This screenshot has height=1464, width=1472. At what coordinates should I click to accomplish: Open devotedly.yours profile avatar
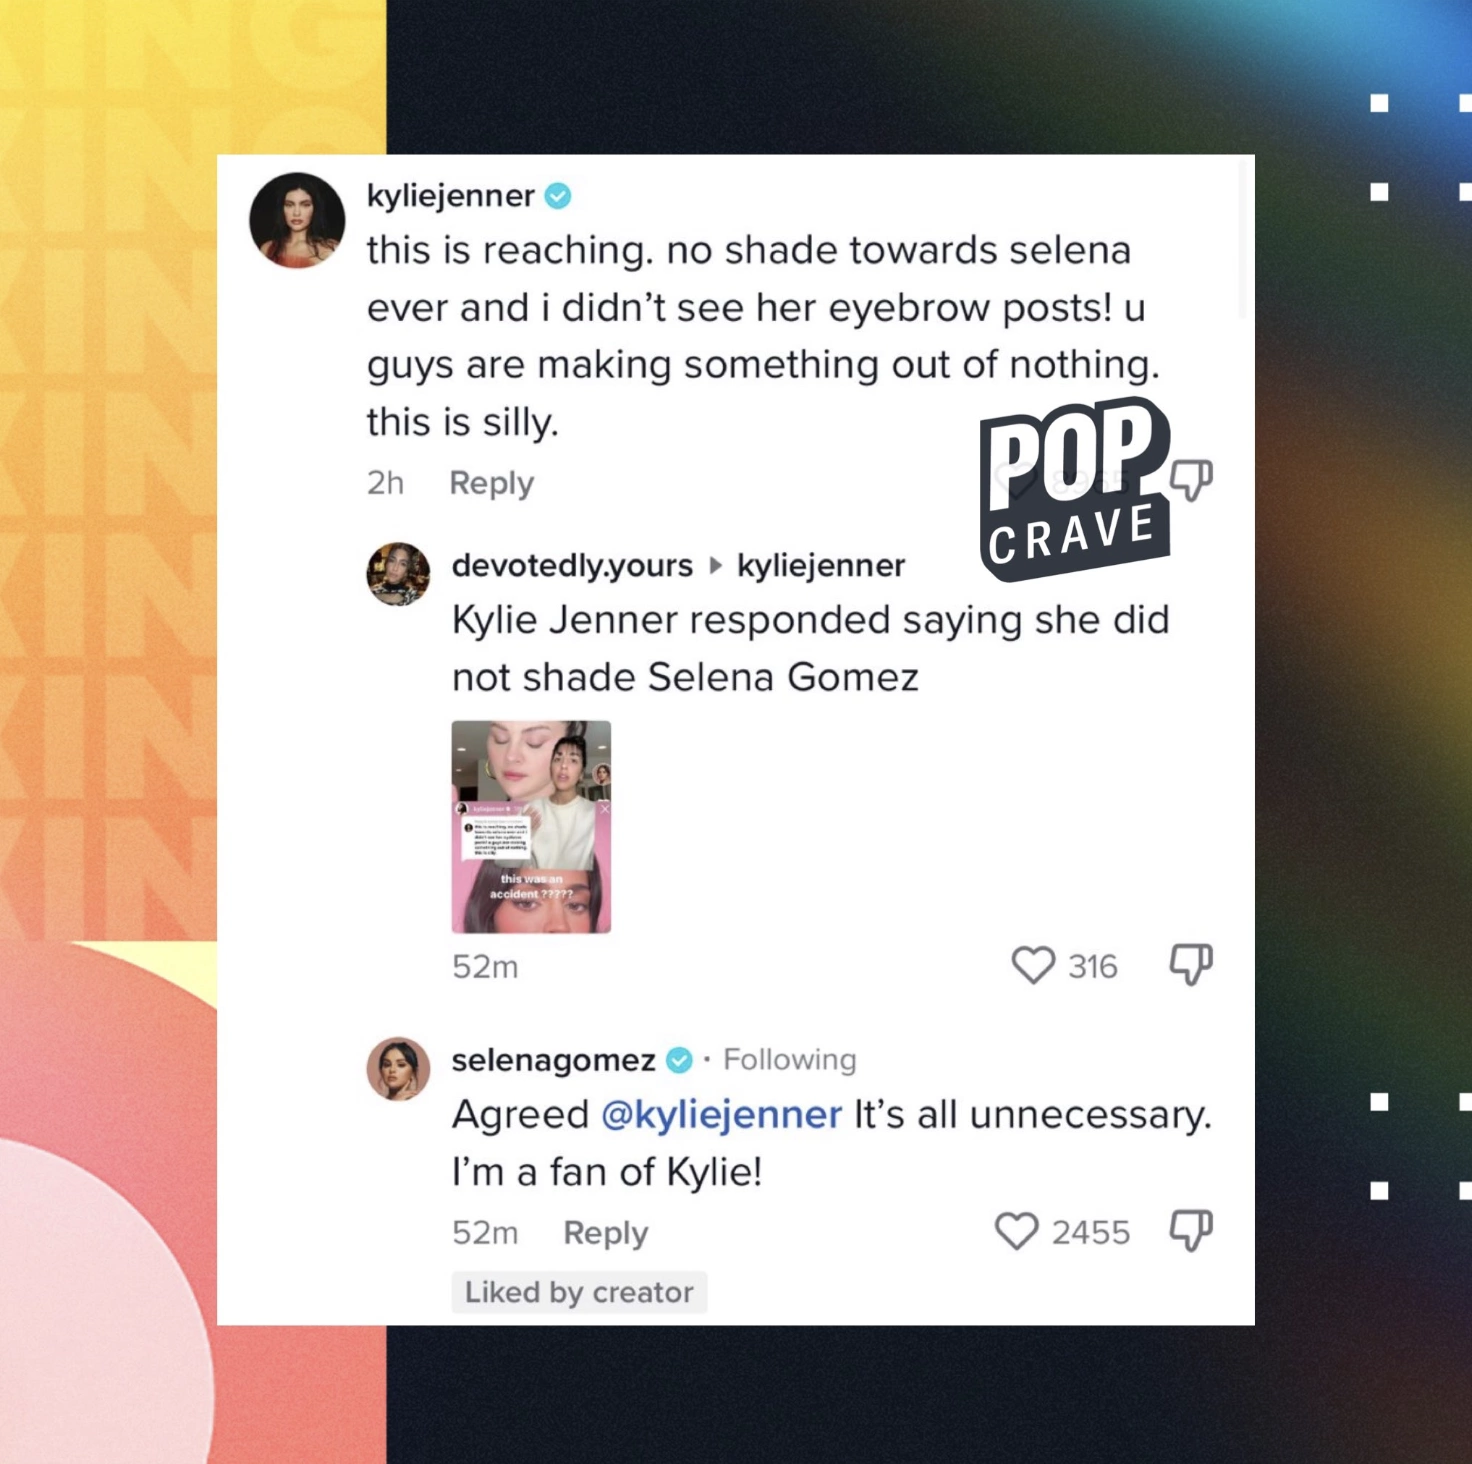pyautogui.click(x=398, y=574)
